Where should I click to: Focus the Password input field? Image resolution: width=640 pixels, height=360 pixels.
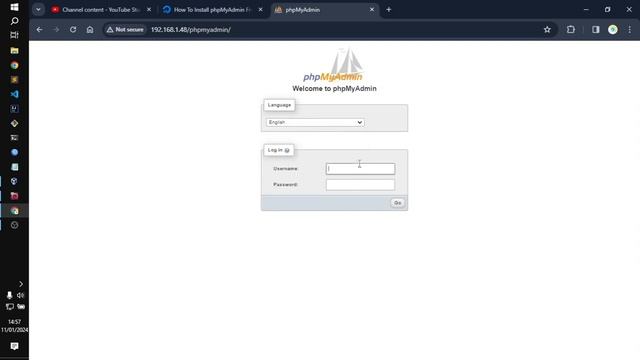pyautogui.click(x=360, y=184)
